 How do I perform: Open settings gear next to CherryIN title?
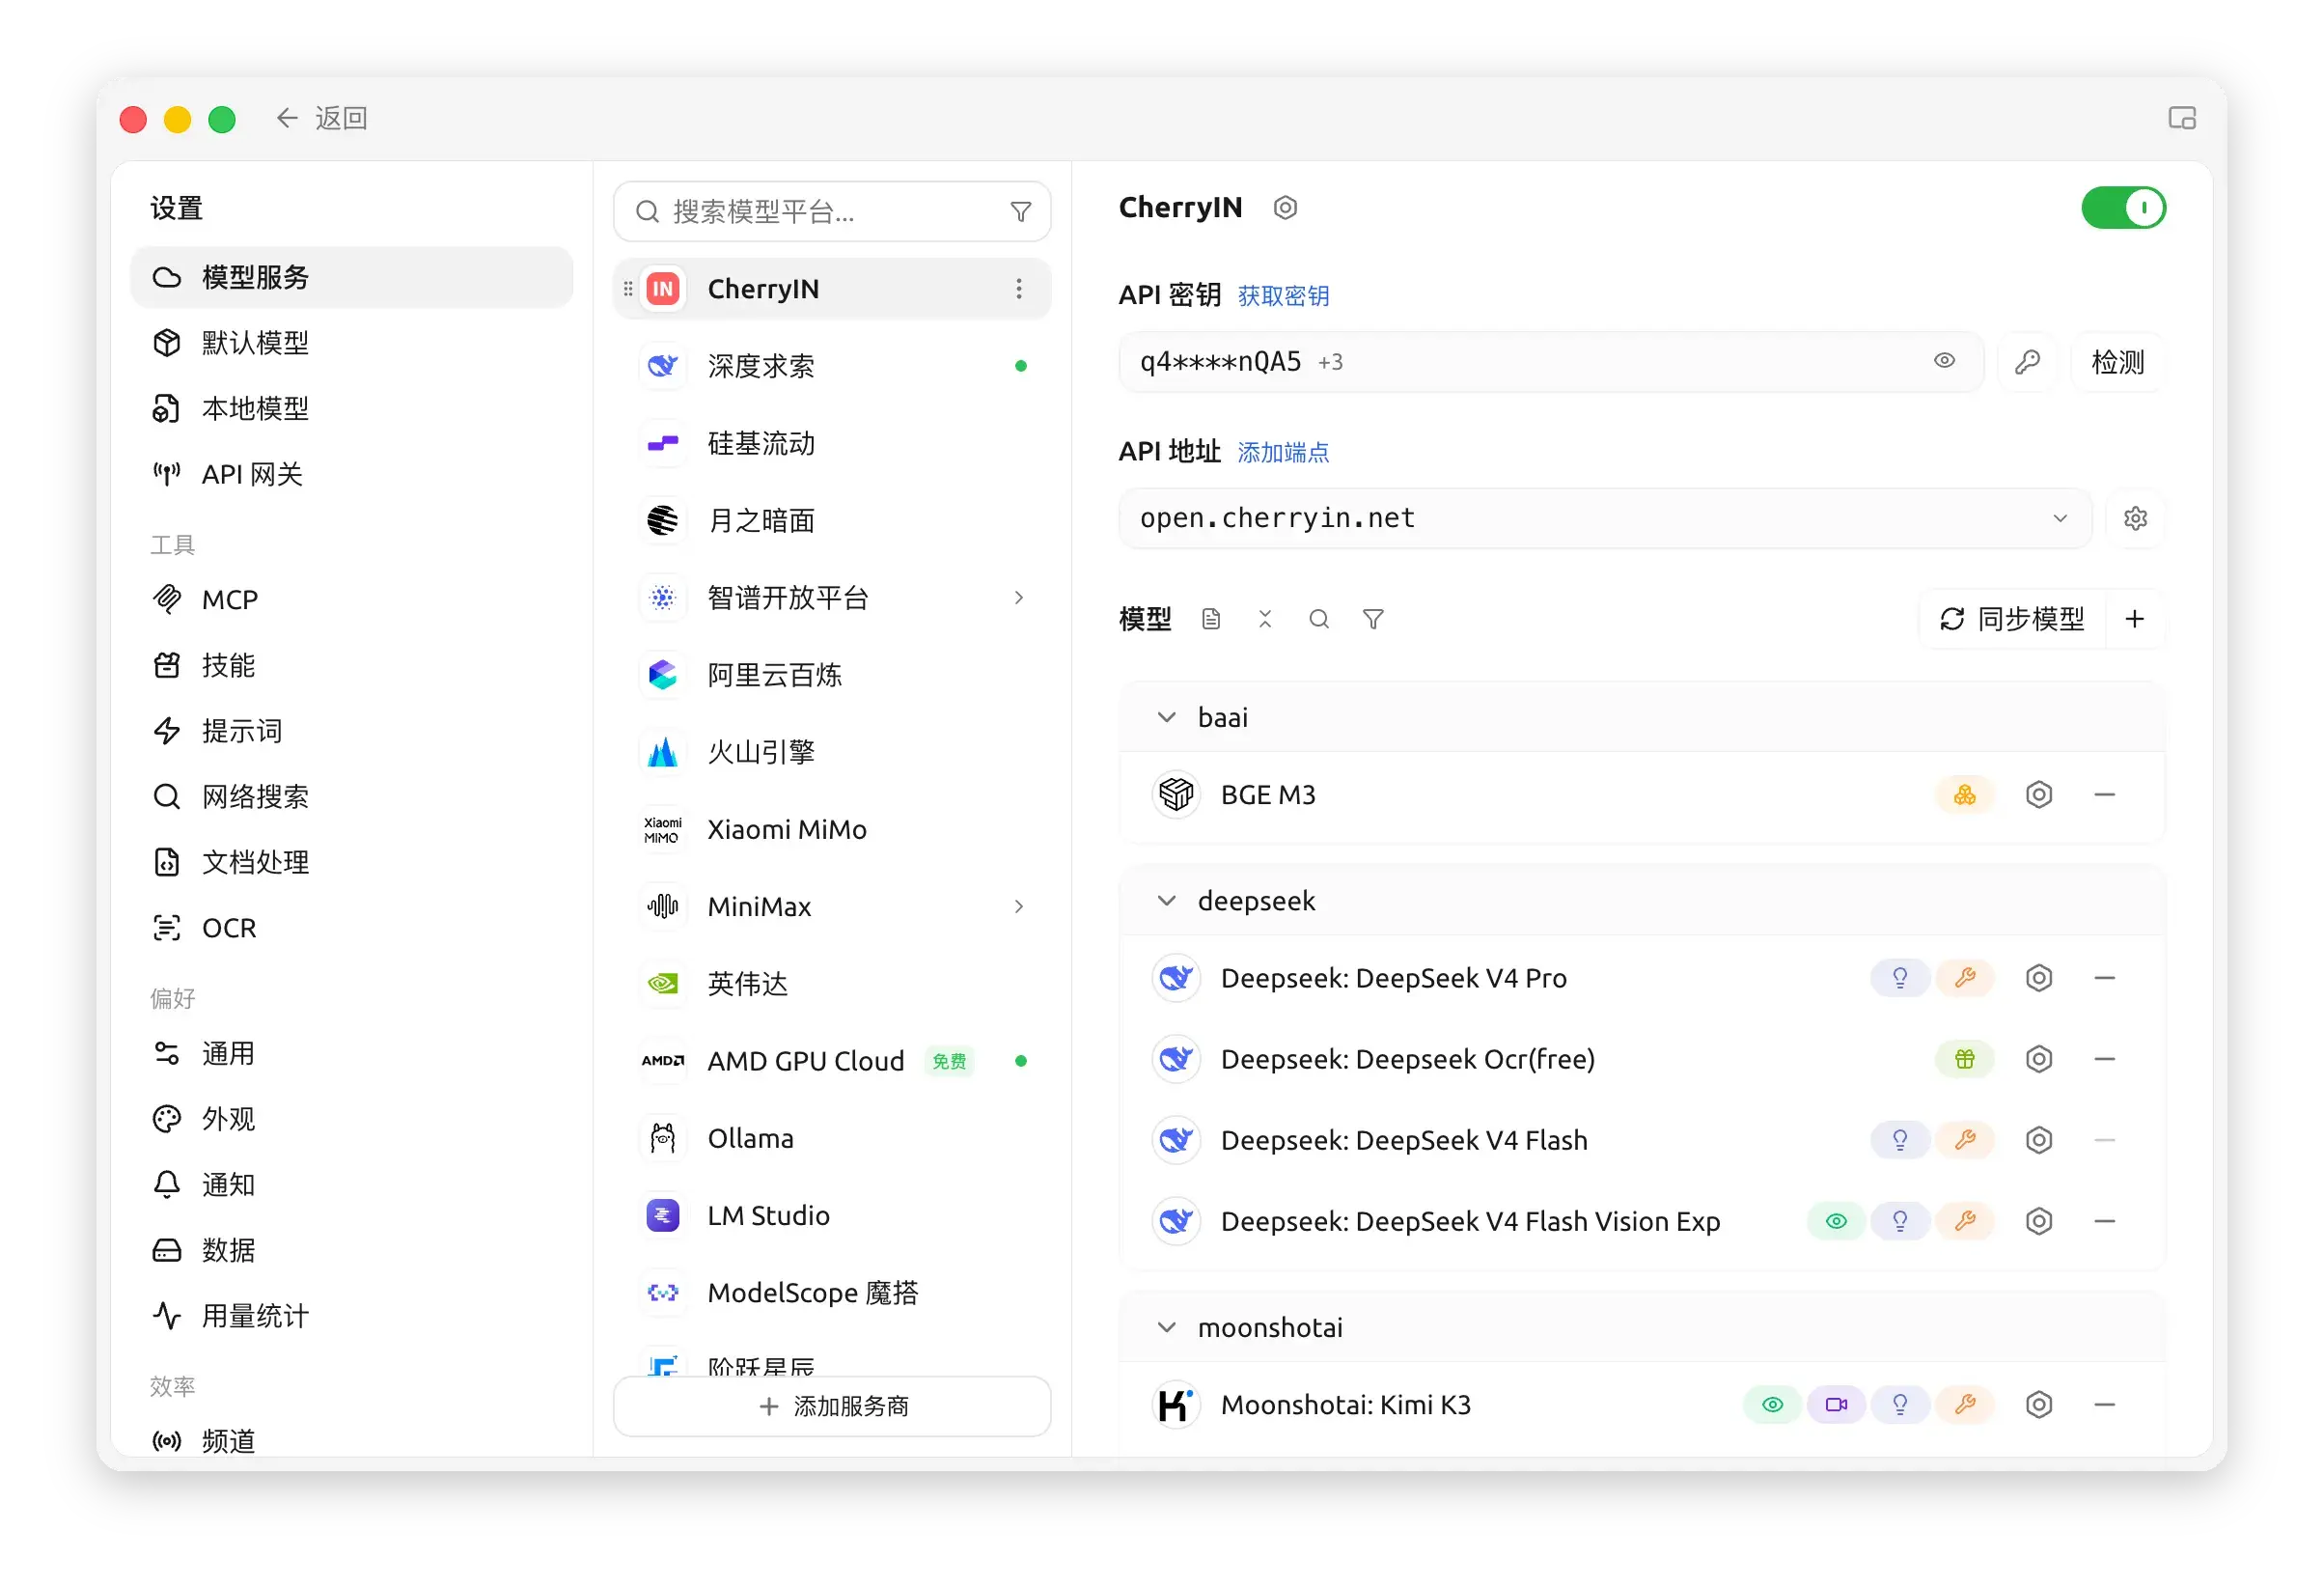tap(1285, 208)
